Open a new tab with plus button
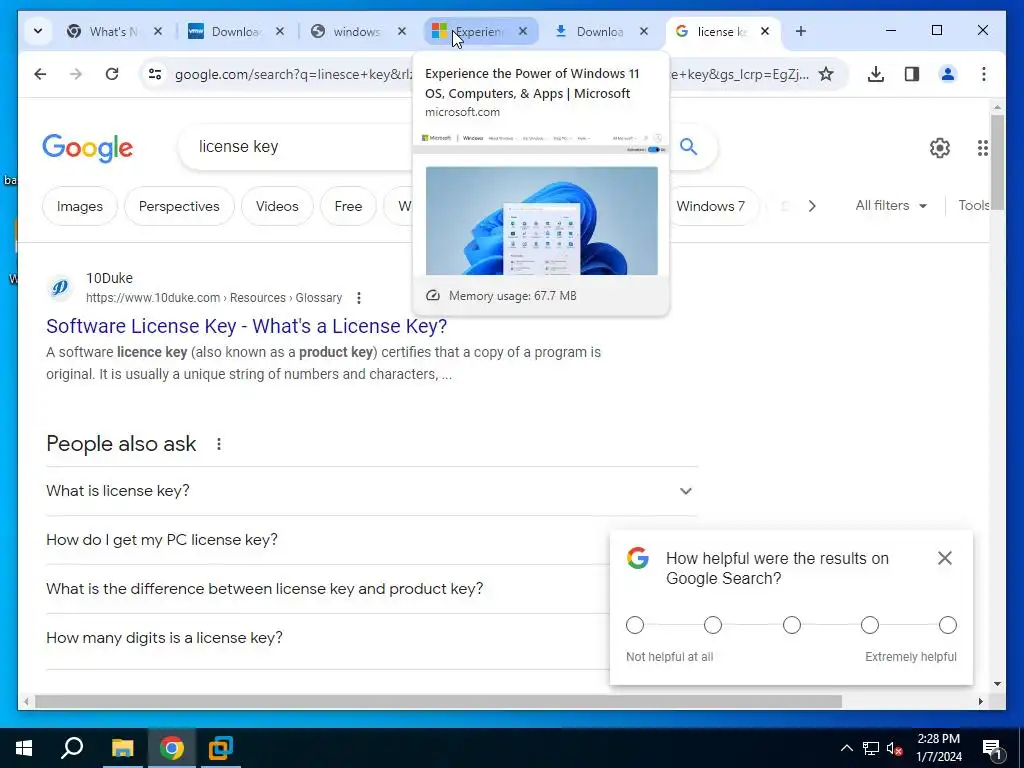Viewport: 1024px width, 768px height. (801, 31)
